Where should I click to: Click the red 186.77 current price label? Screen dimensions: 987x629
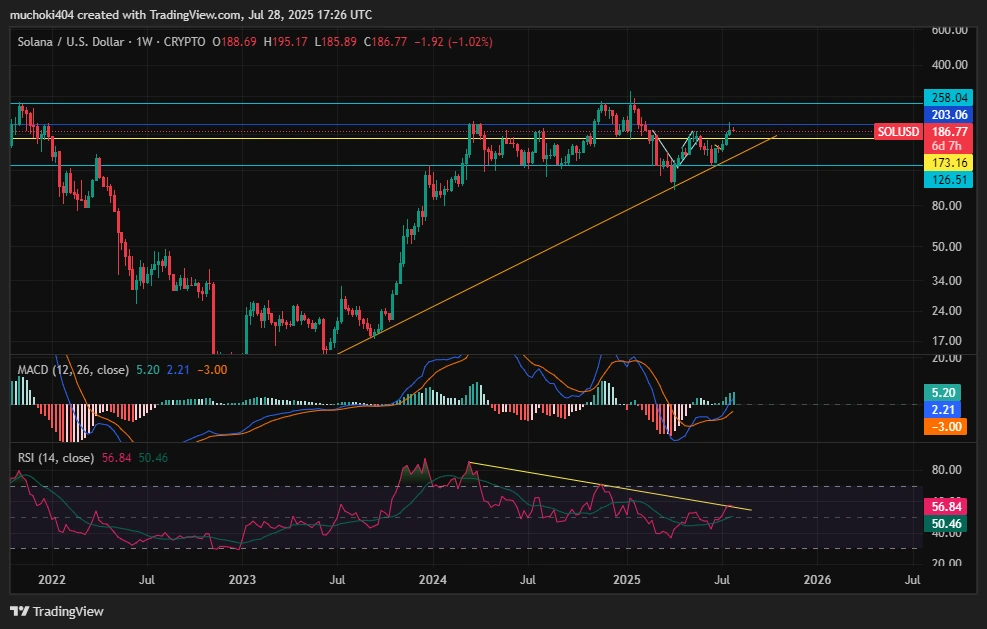(949, 132)
